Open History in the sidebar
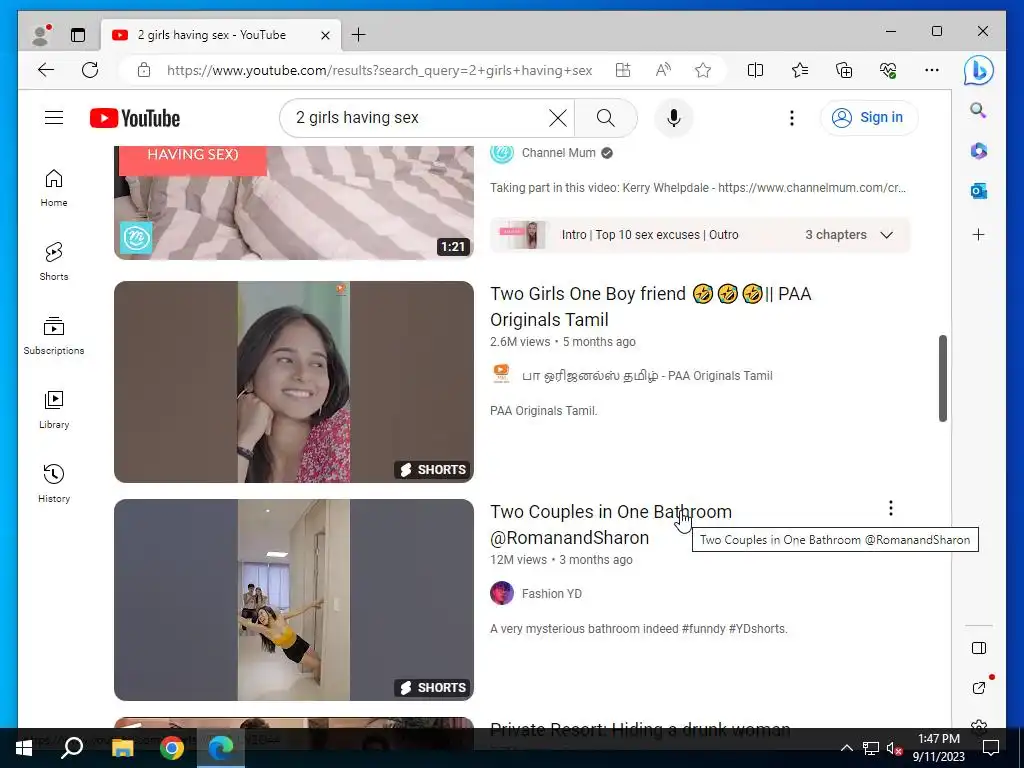The height and width of the screenshot is (768, 1024). pos(54,483)
